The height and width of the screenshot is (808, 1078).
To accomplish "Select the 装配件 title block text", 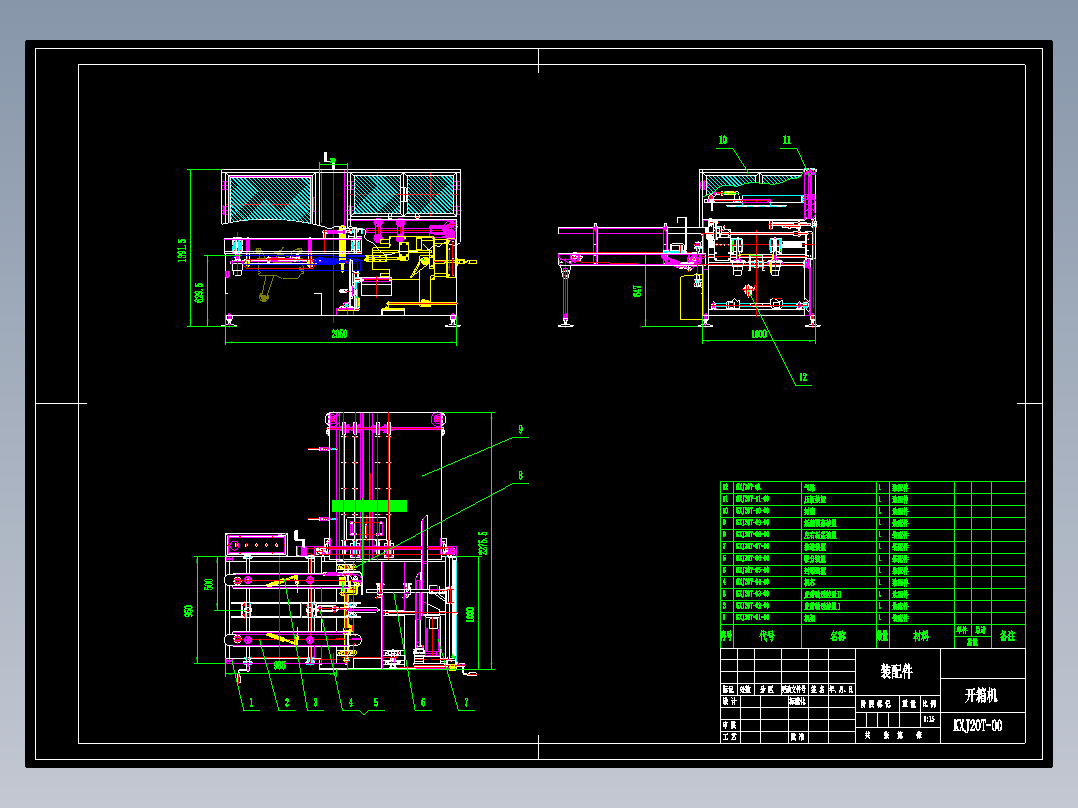I will click(x=897, y=672).
